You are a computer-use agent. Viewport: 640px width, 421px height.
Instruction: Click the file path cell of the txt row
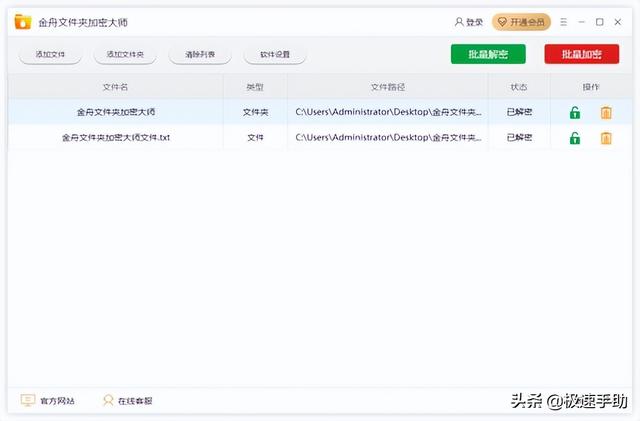388,138
